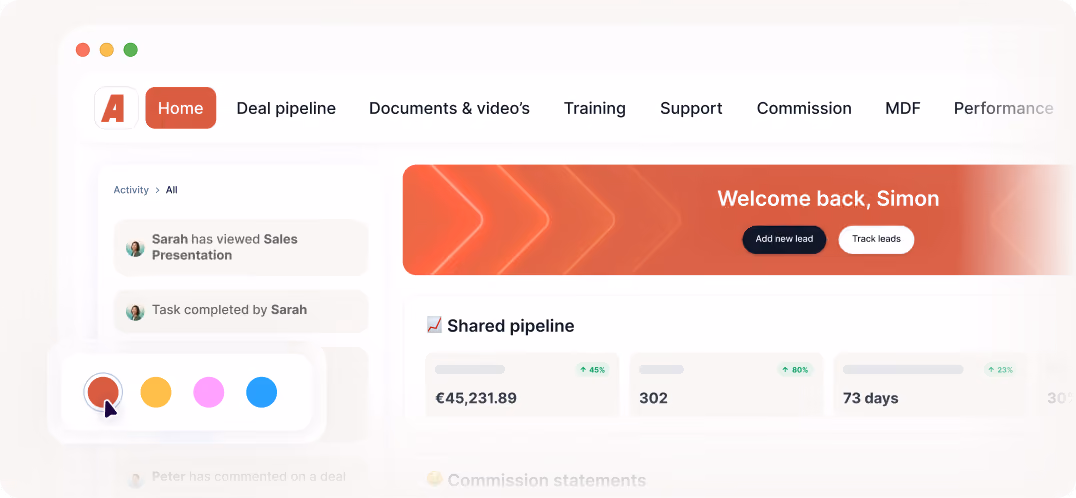Click the yellow minimize window button
The height and width of the screenshot is (498, 1076).
pyautogui.click(x=106, y=49)
